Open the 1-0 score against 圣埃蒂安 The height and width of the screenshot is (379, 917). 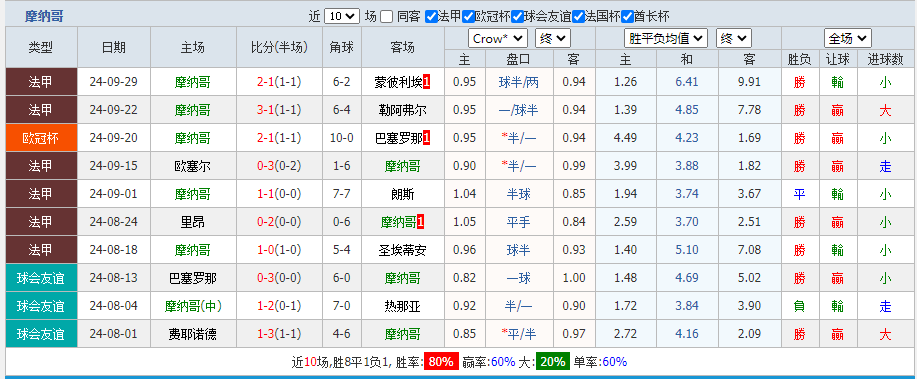[x=266, y=250]
